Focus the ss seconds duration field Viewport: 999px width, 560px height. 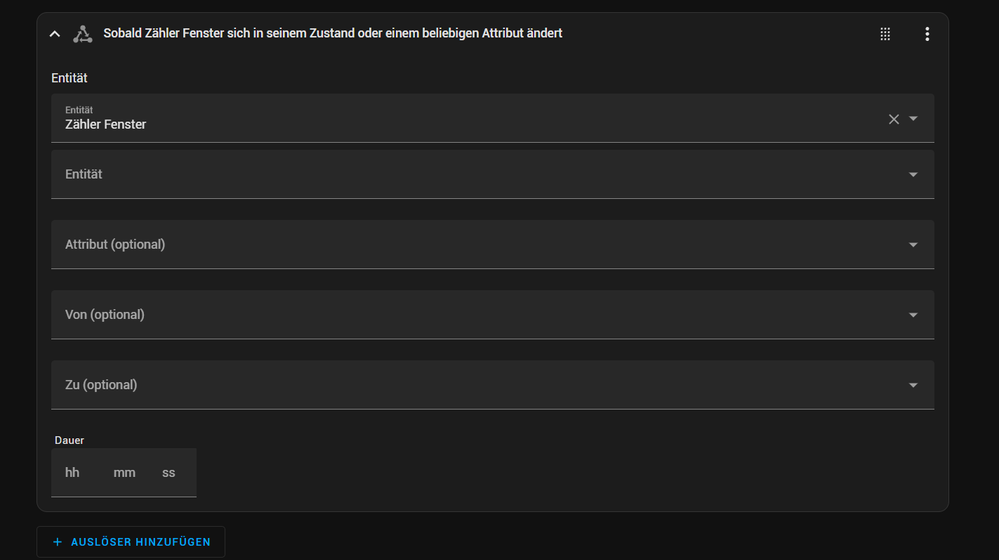[x=169, y=473]
